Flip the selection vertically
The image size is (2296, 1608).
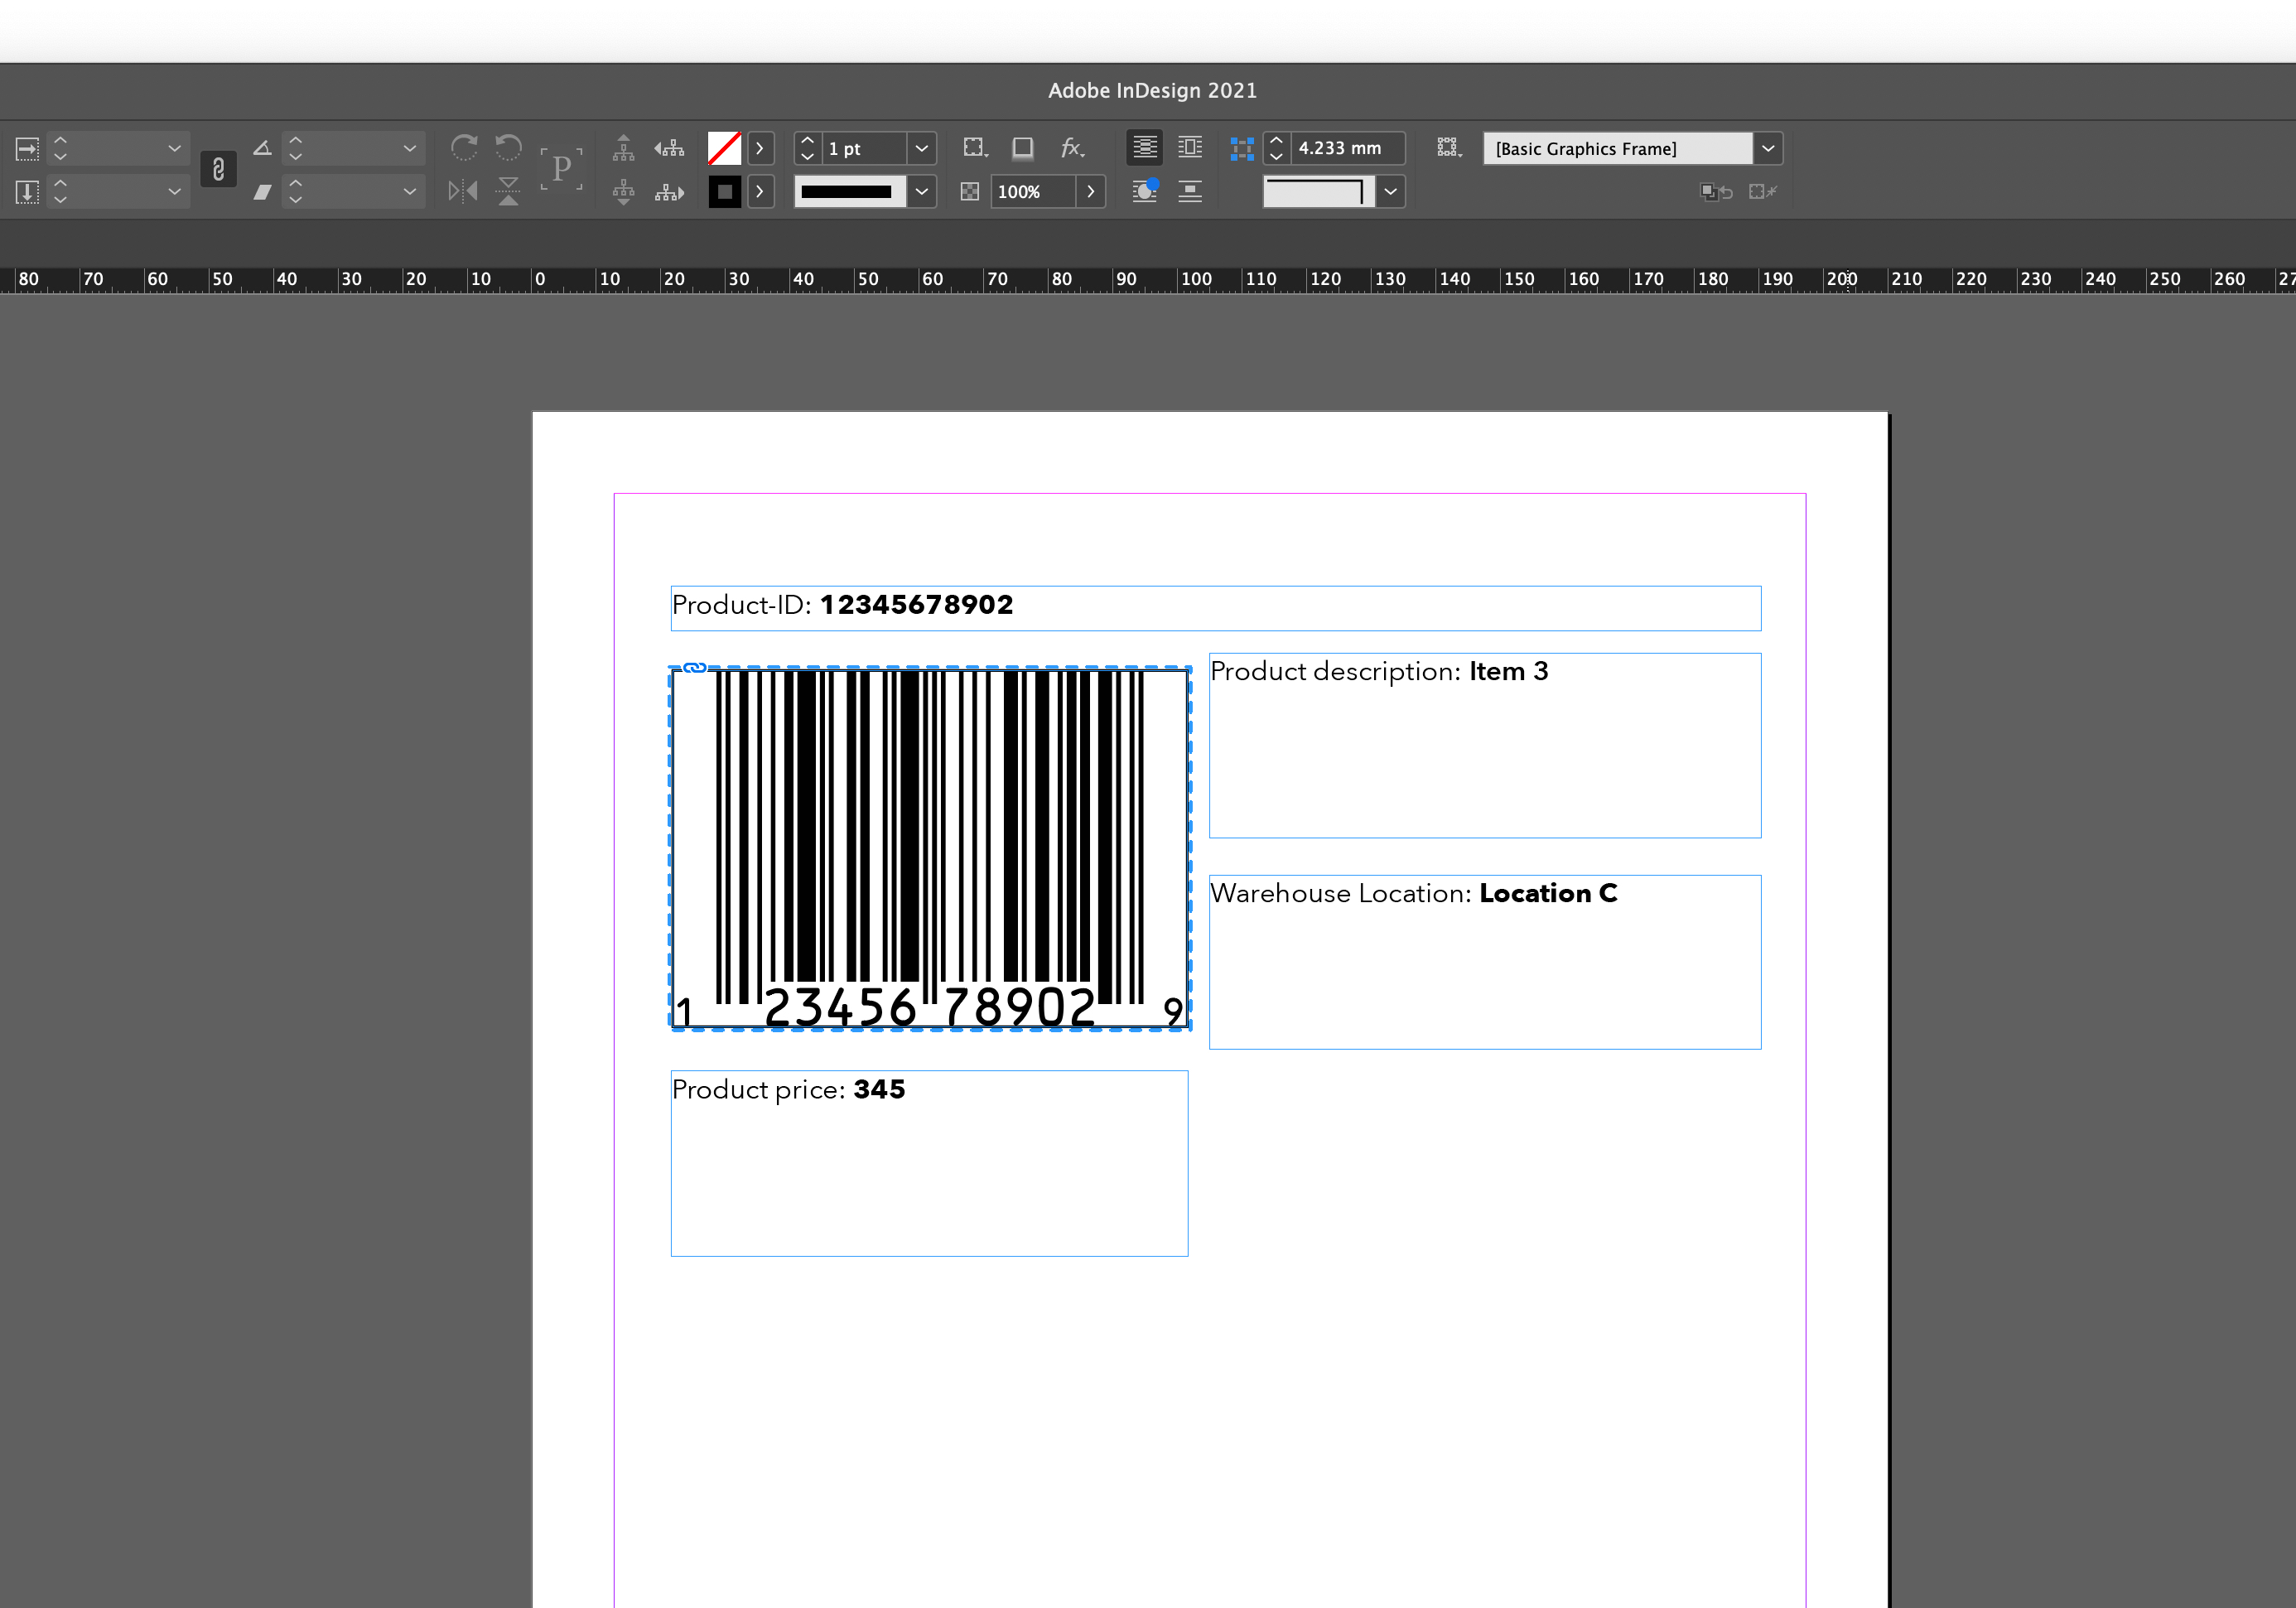pos(509,191)
